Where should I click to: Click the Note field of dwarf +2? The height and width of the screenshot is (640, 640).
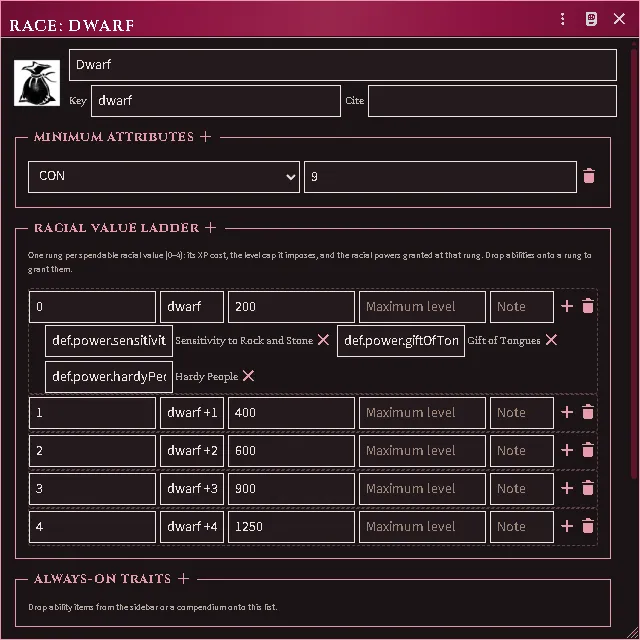(522, 451)
